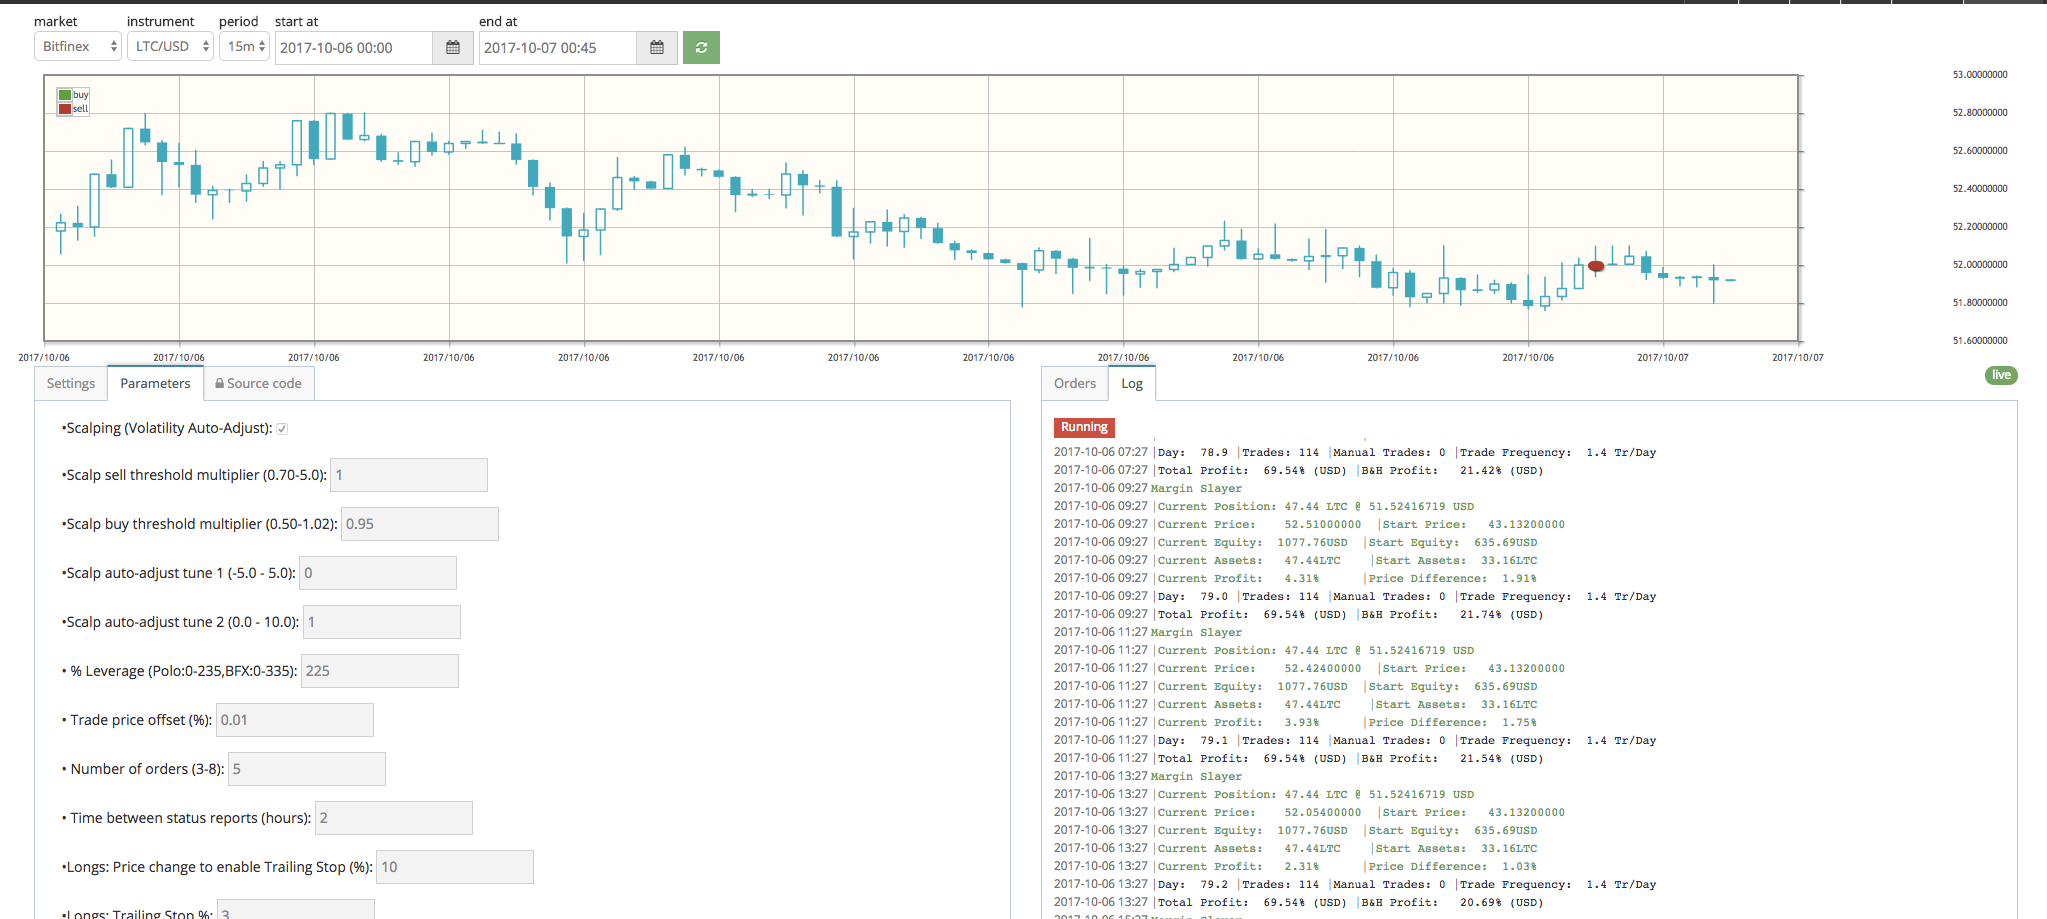The width and height of the screenshot is (2047, 919).
Task: Click Scalp auto-adjust tune 2 field
Action: tap(382, 622)
